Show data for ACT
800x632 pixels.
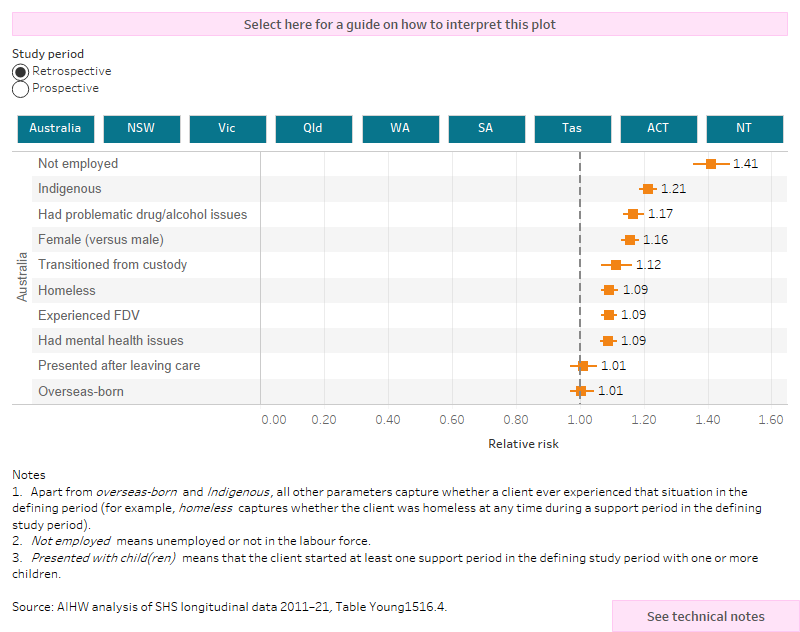point(658,129)
